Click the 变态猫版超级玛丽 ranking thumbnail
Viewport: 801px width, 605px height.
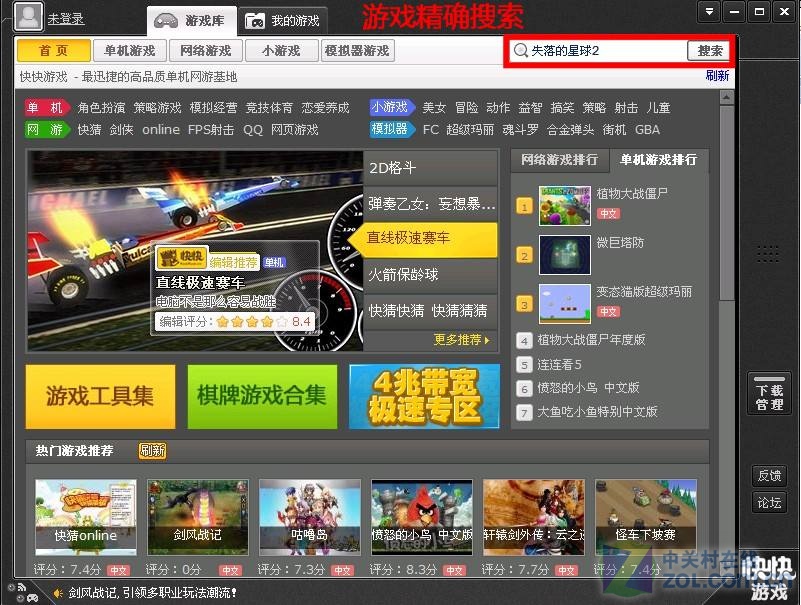pos(565,304)
